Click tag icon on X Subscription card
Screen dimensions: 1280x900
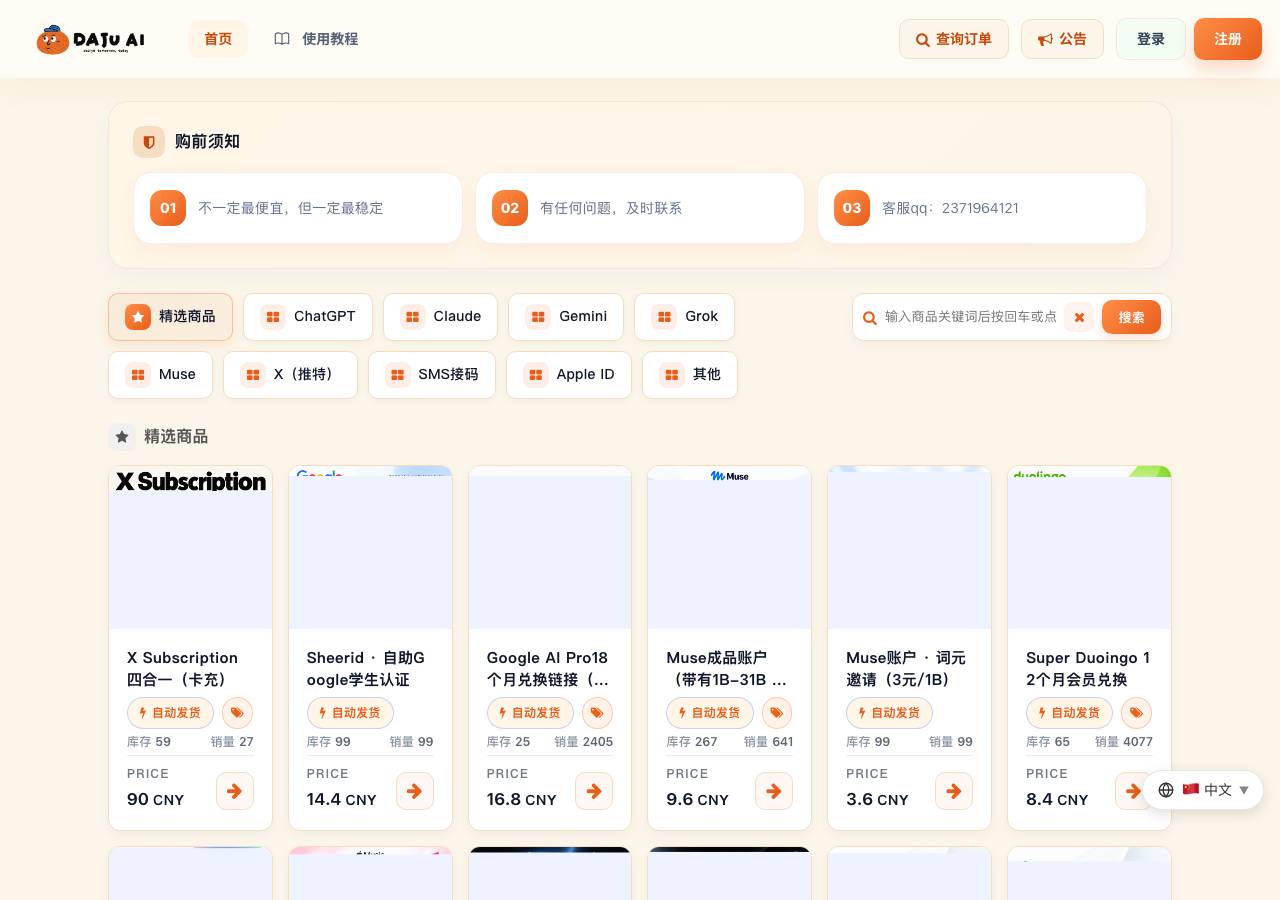coord(237,713)
